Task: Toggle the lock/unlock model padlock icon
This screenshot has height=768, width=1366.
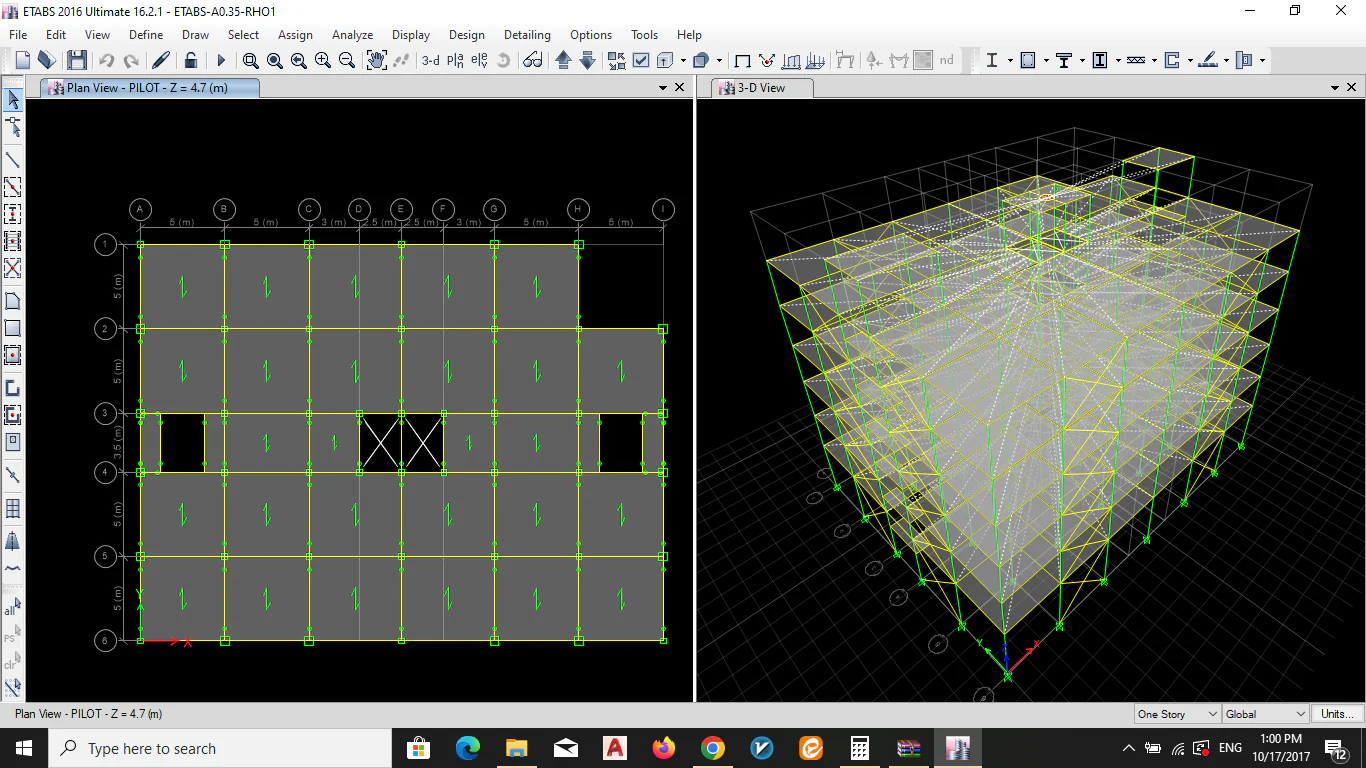Action: [x=191, y=61]
